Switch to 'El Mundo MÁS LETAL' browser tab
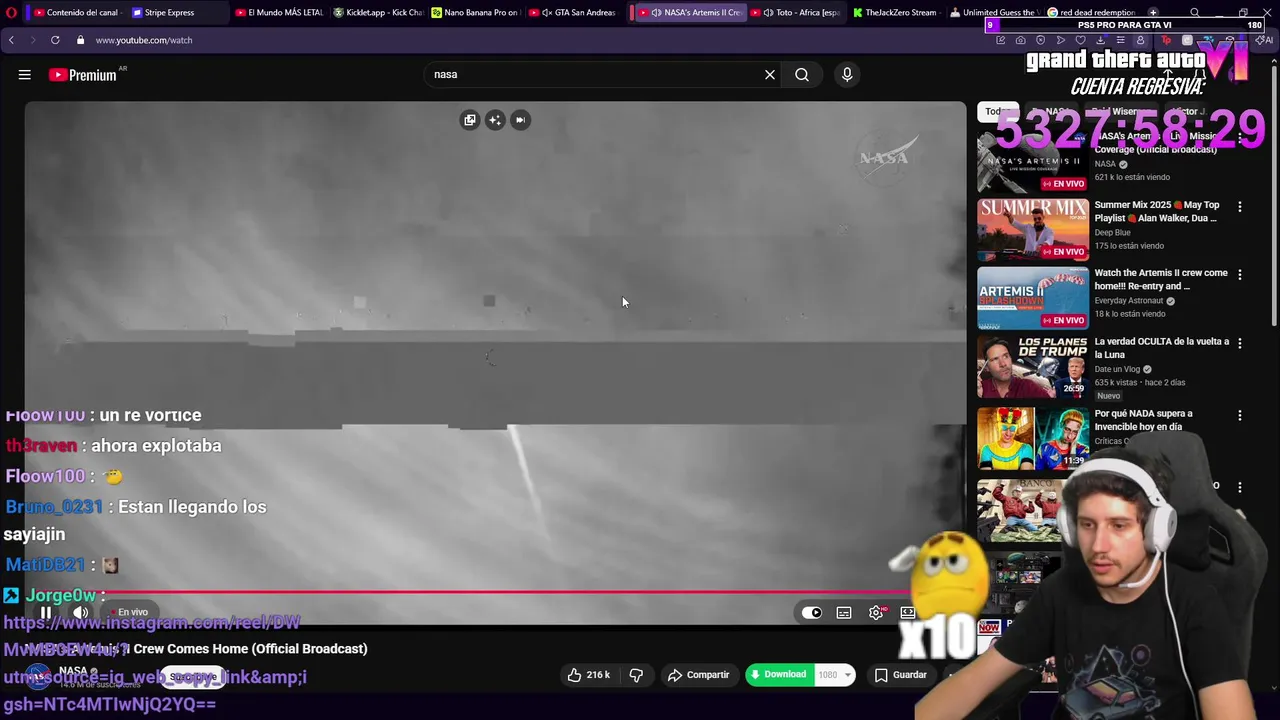Viewport: 1280px width, 720px height. tap(278, 12)
